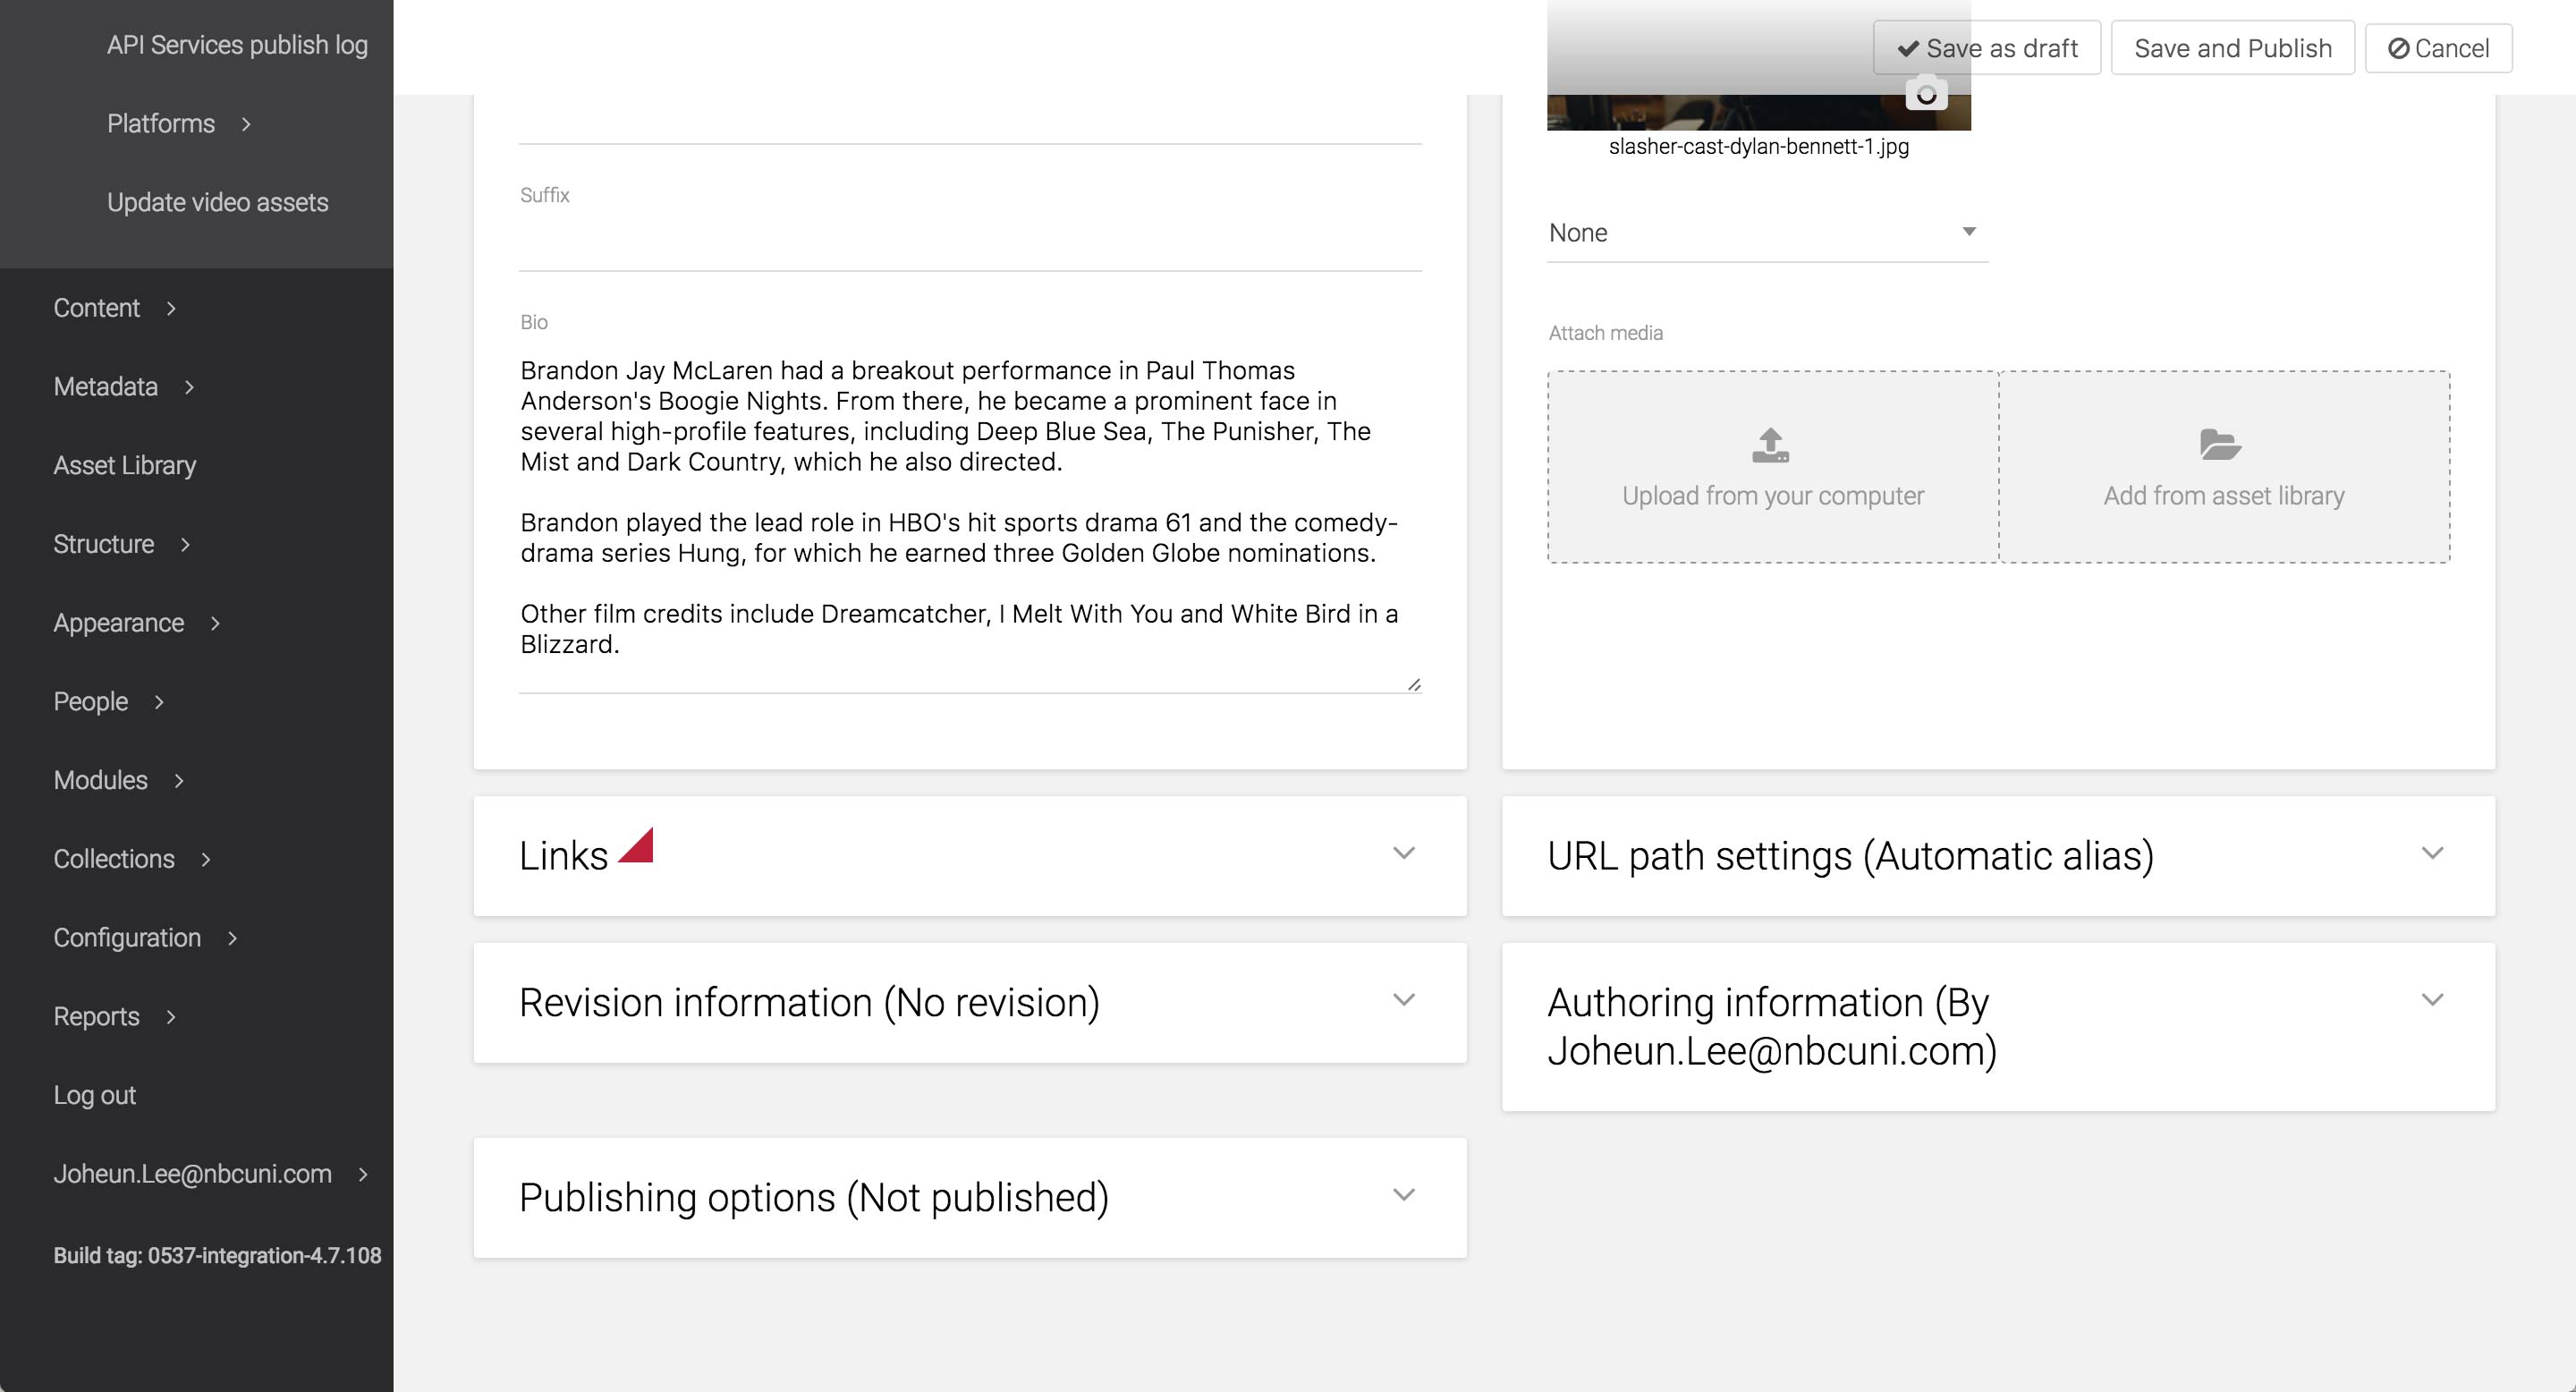Click into the Suffix input field

(969, 245)
